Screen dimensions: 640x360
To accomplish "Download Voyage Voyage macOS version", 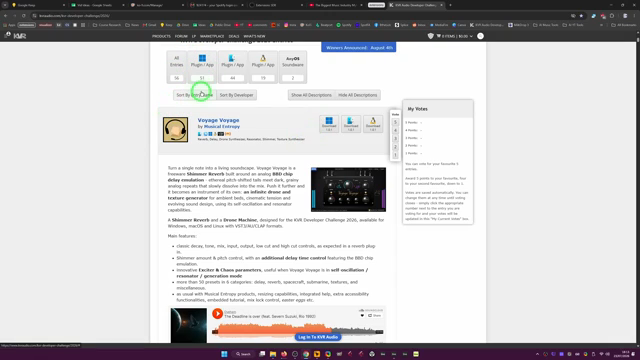I will coord(351,124).
